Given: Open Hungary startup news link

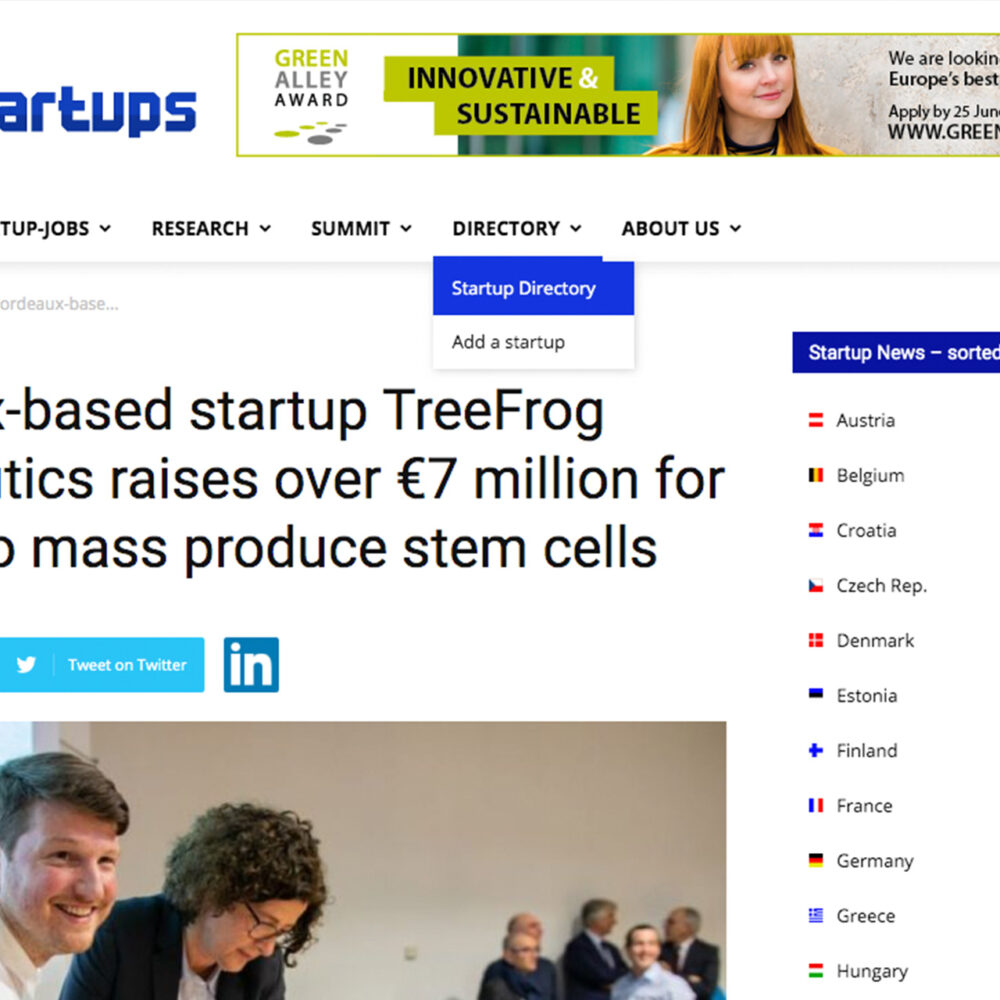Looking at the screenshot, I should pyautogui.click(x=872, y=971).
